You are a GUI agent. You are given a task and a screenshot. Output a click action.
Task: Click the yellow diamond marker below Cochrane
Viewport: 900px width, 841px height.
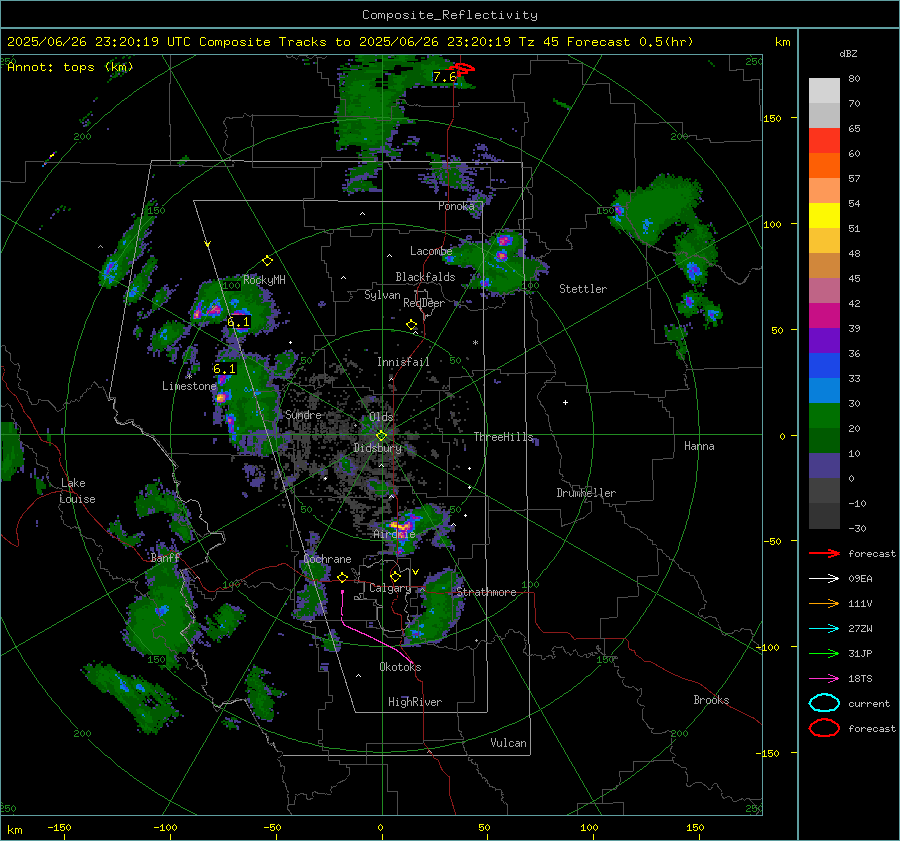click(343, 578)
